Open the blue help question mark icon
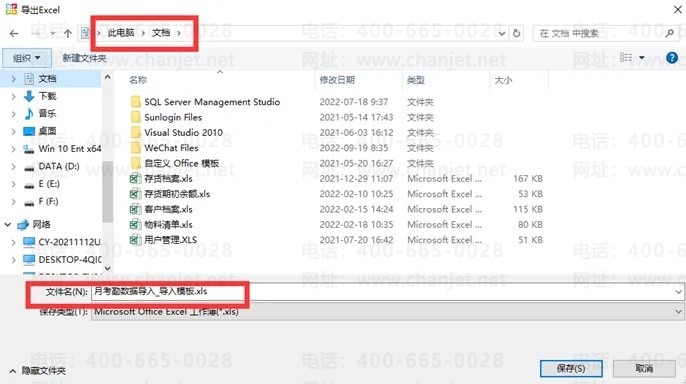This screenshot has width=686, height=384. [x=672, y=57]
